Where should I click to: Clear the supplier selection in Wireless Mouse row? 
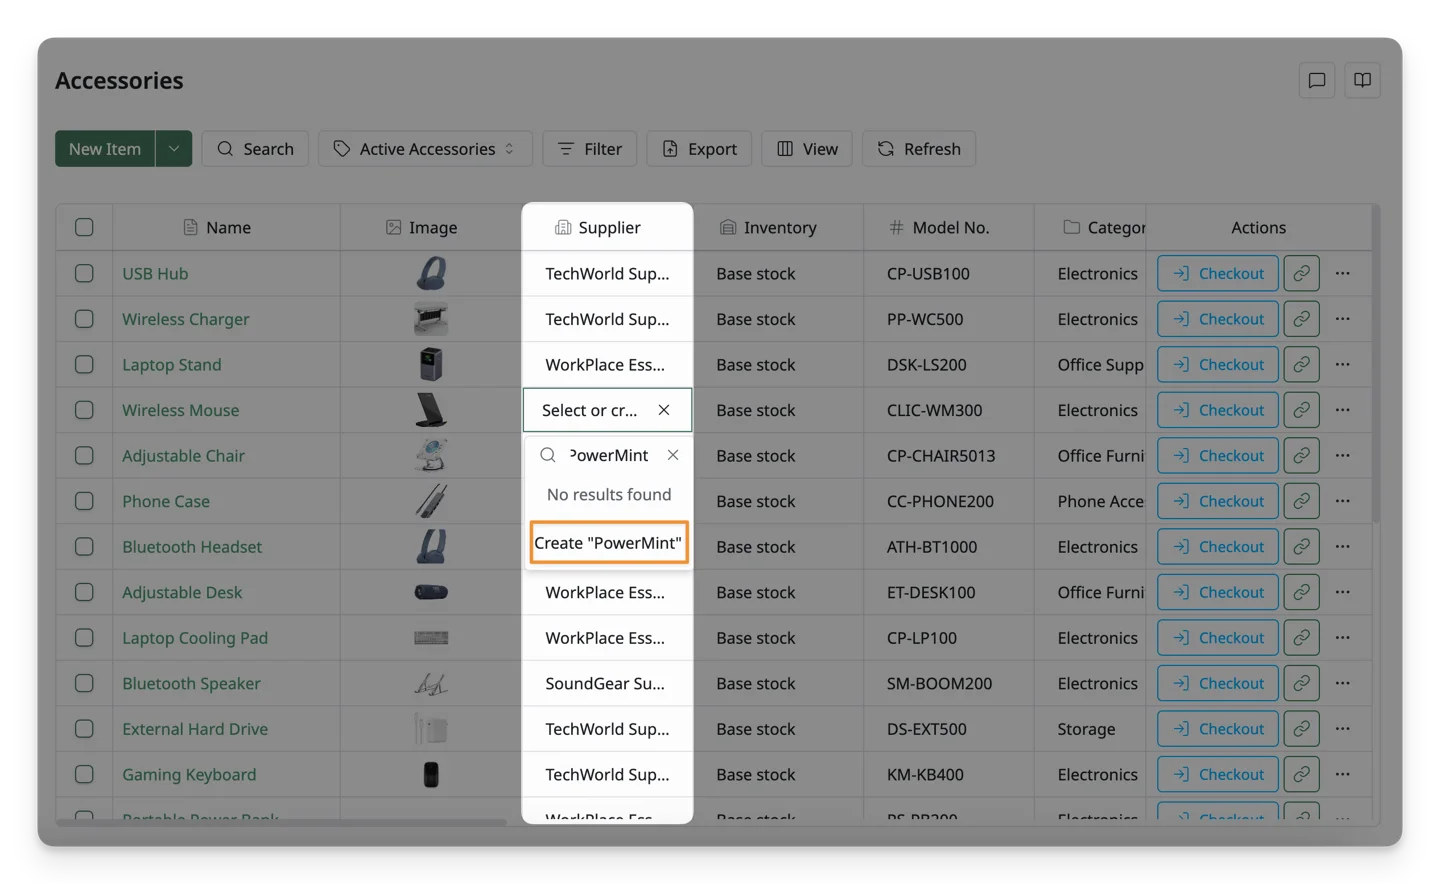(664, 410)
